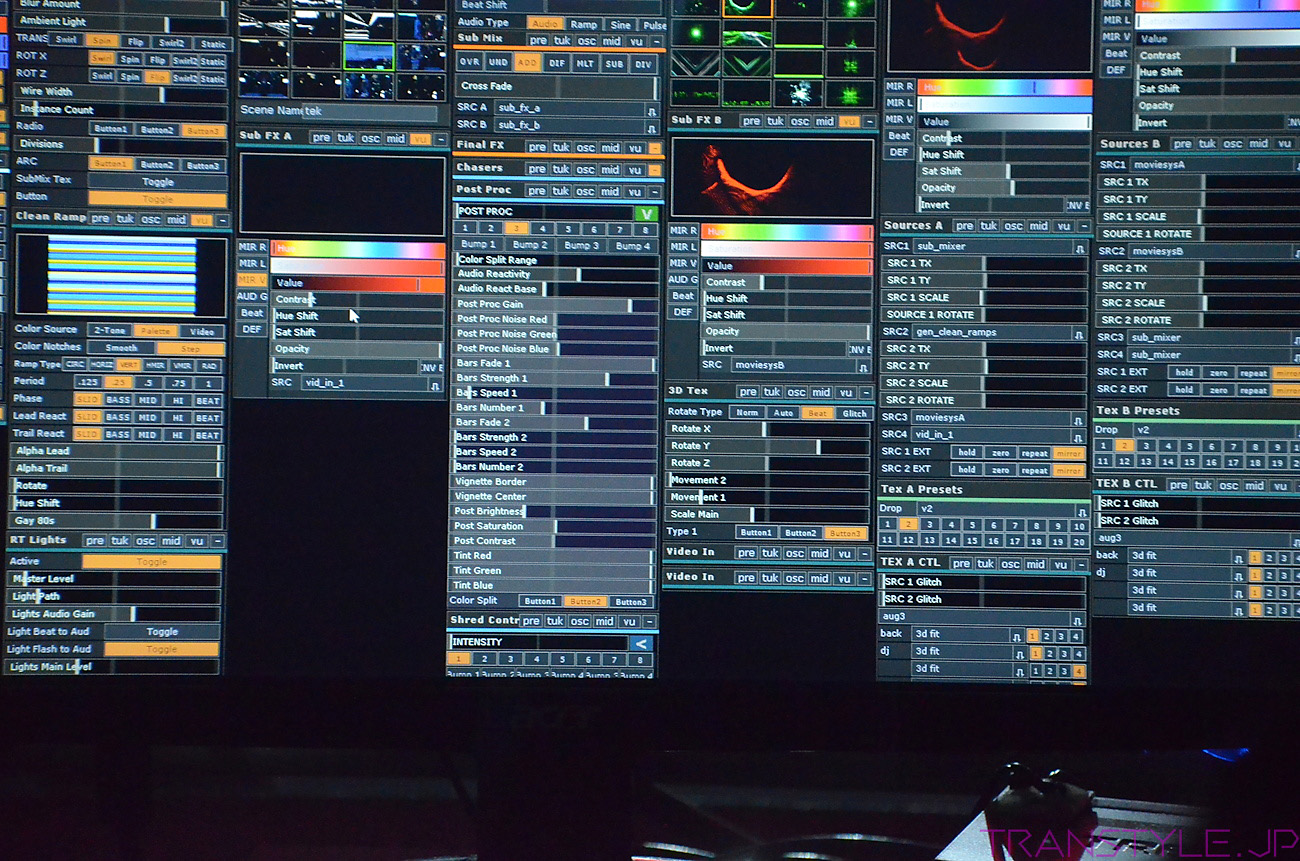Toggle the SubMix Tex option
Image resolution: width=1300 pixels, height=861 pixels.
click(157, 182)
